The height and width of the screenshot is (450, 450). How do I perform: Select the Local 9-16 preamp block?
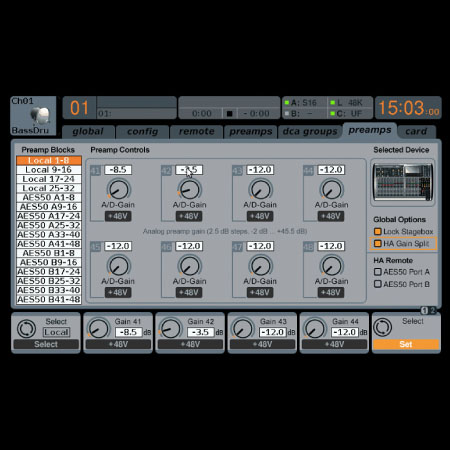[49, 170]
